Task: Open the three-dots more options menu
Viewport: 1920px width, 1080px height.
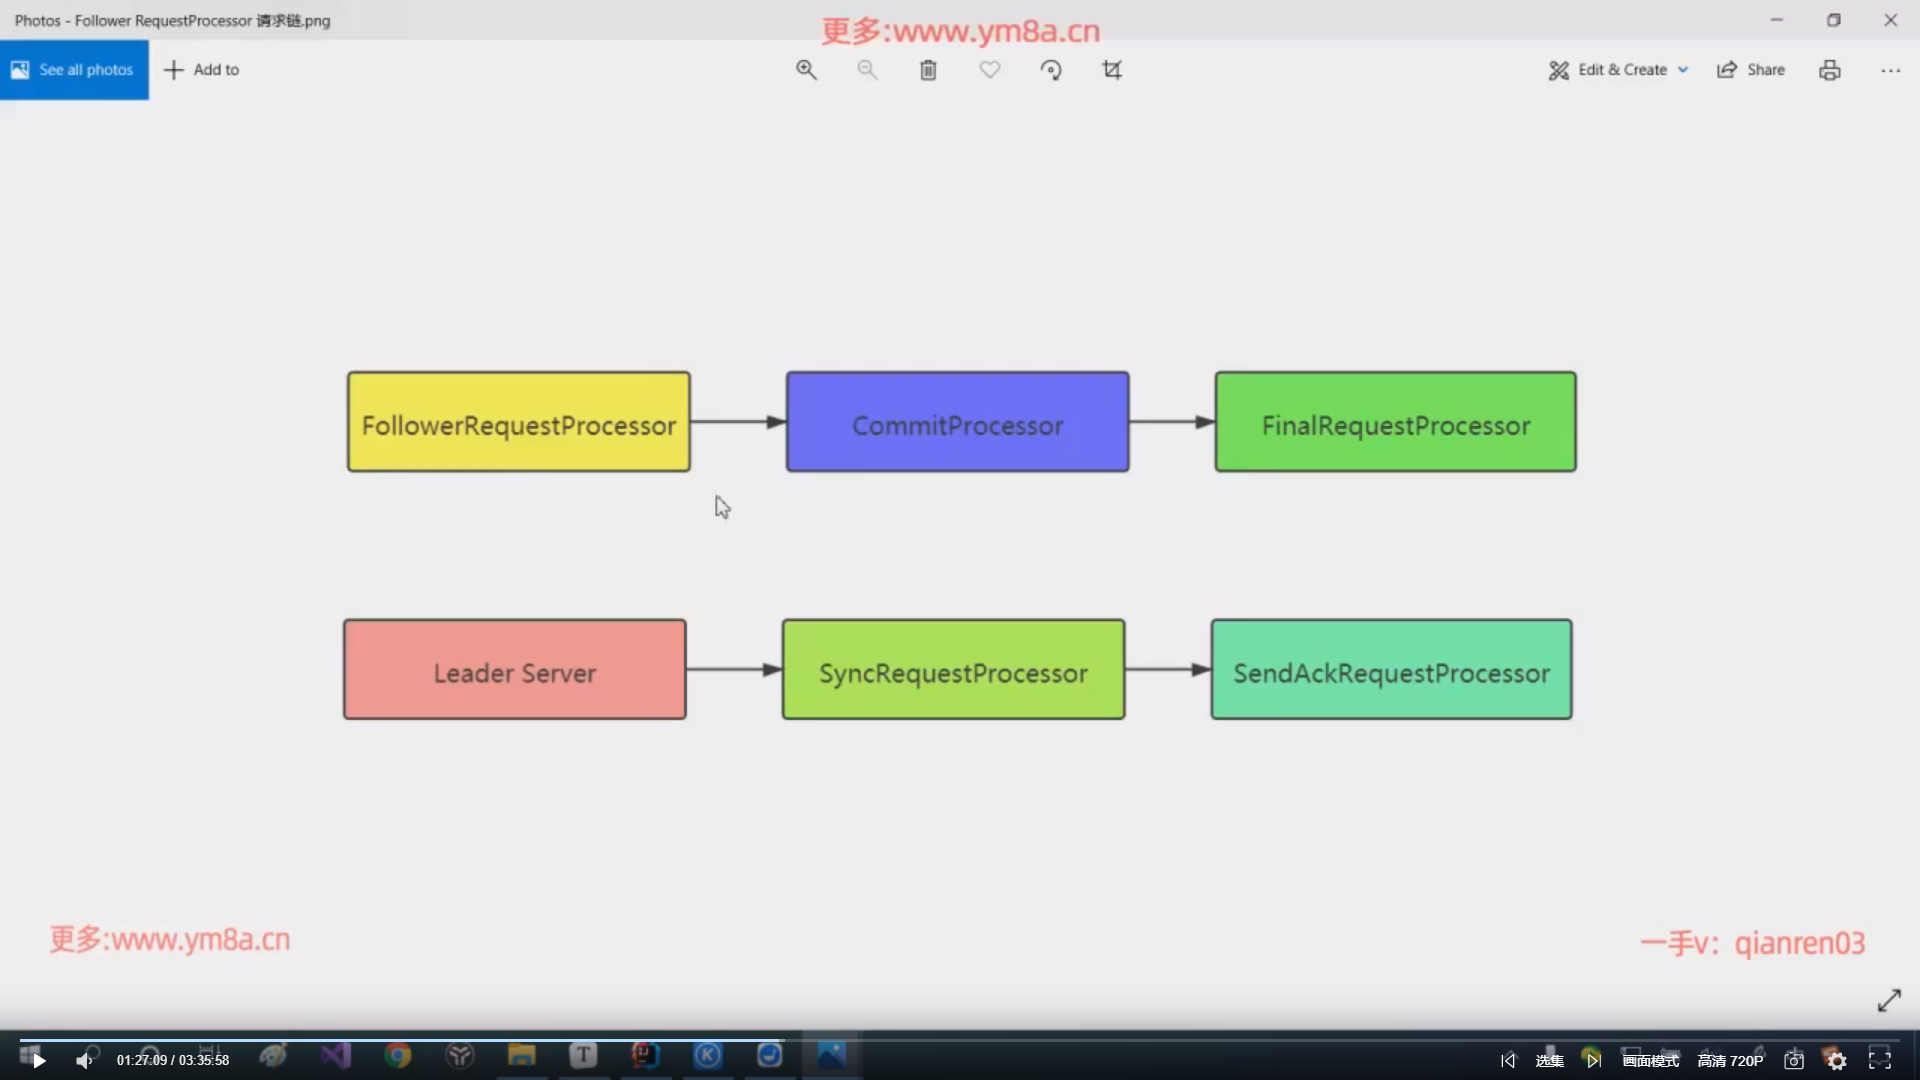Action: click(x=1890, y=70)
